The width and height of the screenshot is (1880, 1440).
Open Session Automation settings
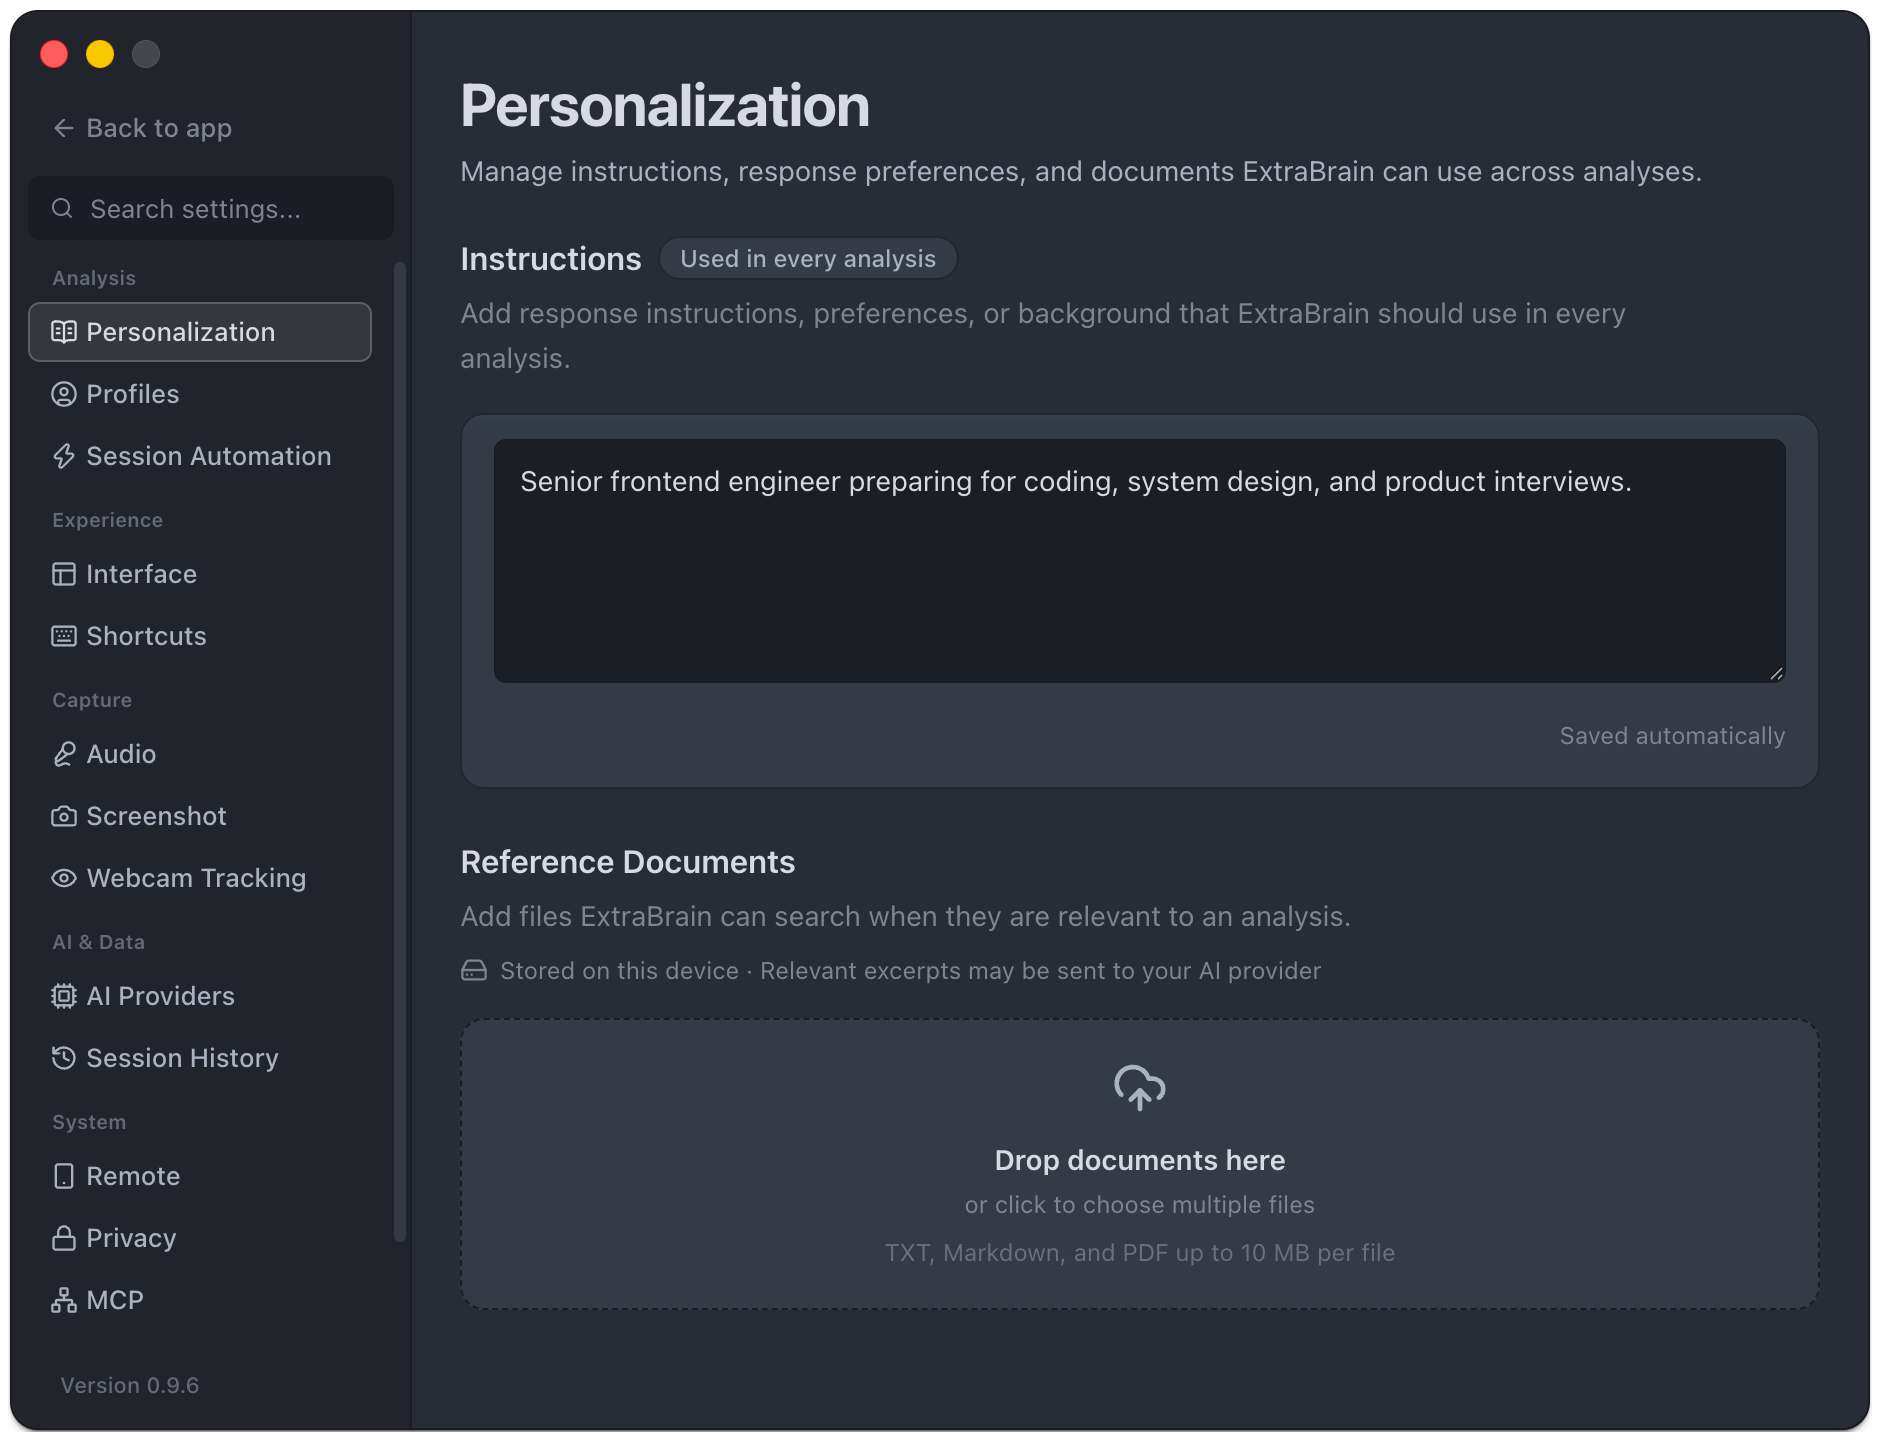pyautogui.click(x=200, y=456)
